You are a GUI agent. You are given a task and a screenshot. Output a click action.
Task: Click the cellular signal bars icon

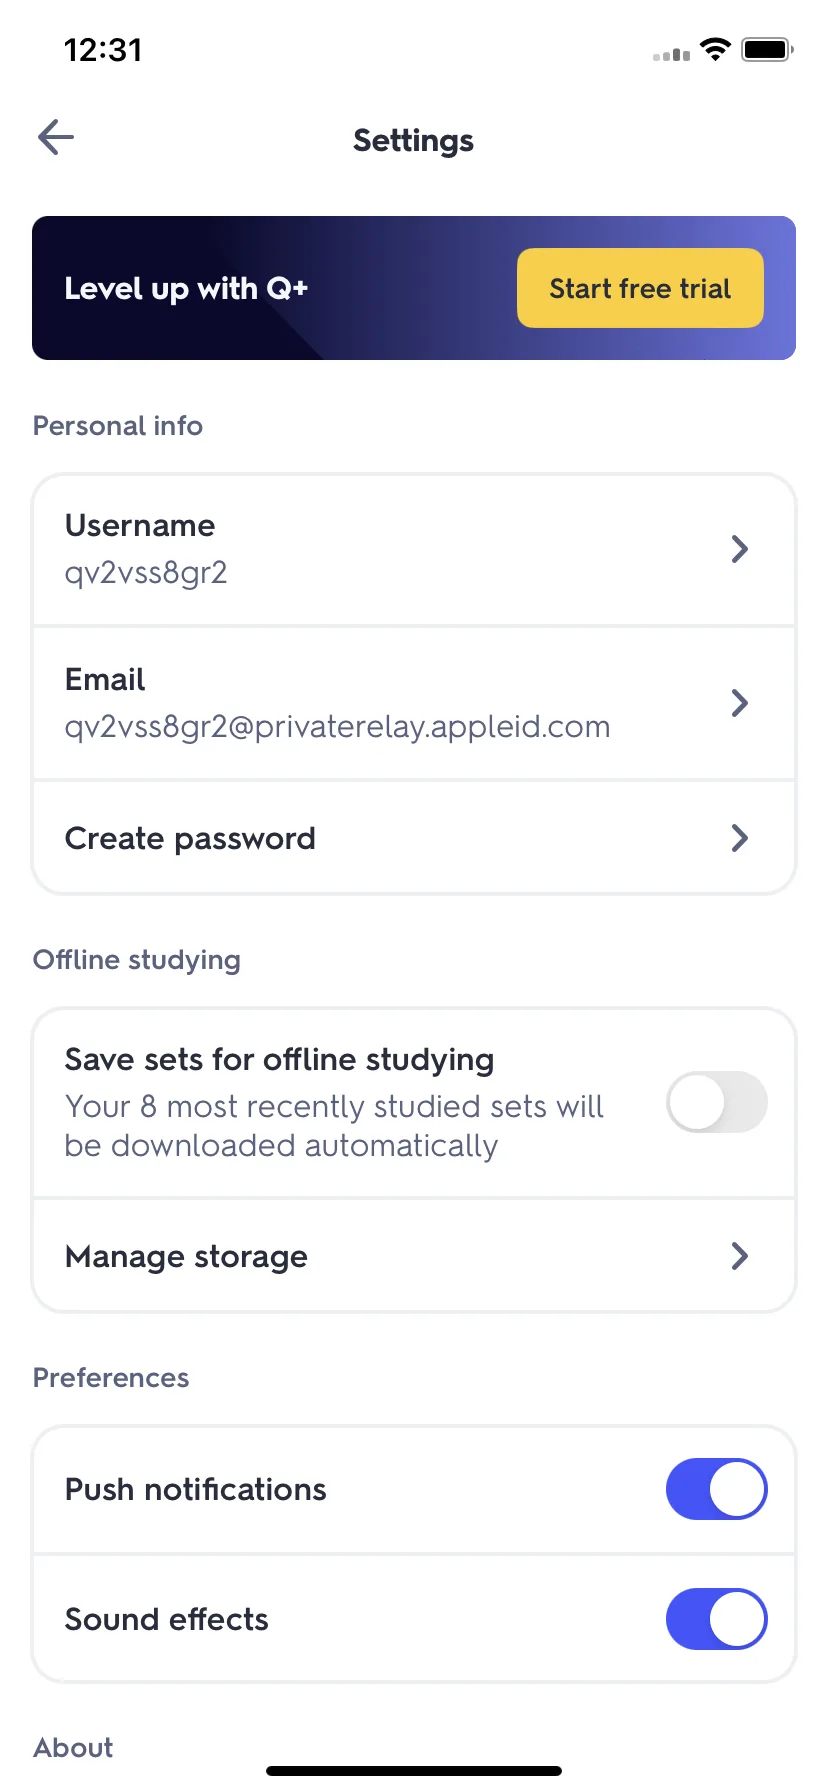coord(671,53)
